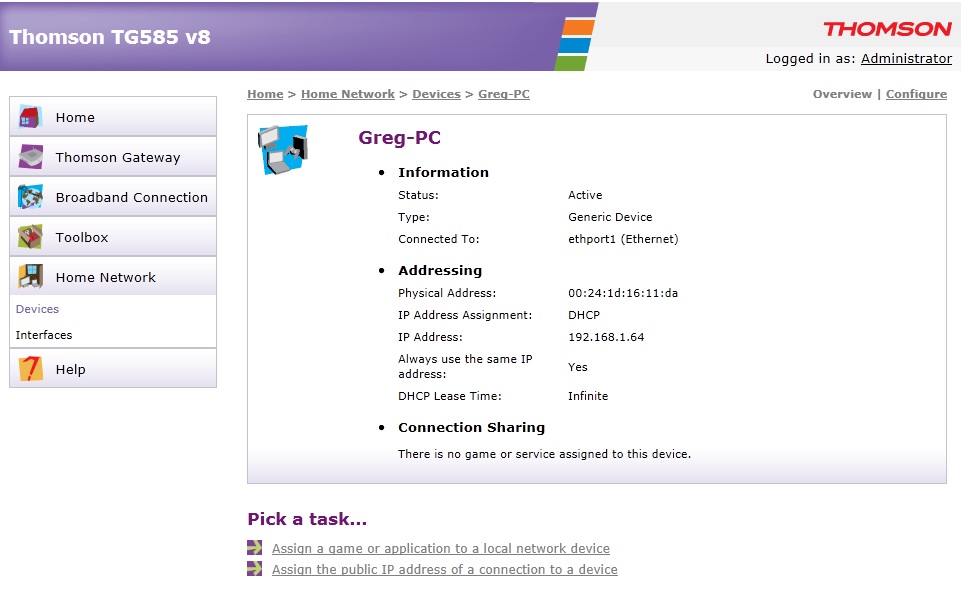Click arrow icon beside Assign public IP task
Screen dimensions: 961x600
pyautogui.click(x=254, y=569)
